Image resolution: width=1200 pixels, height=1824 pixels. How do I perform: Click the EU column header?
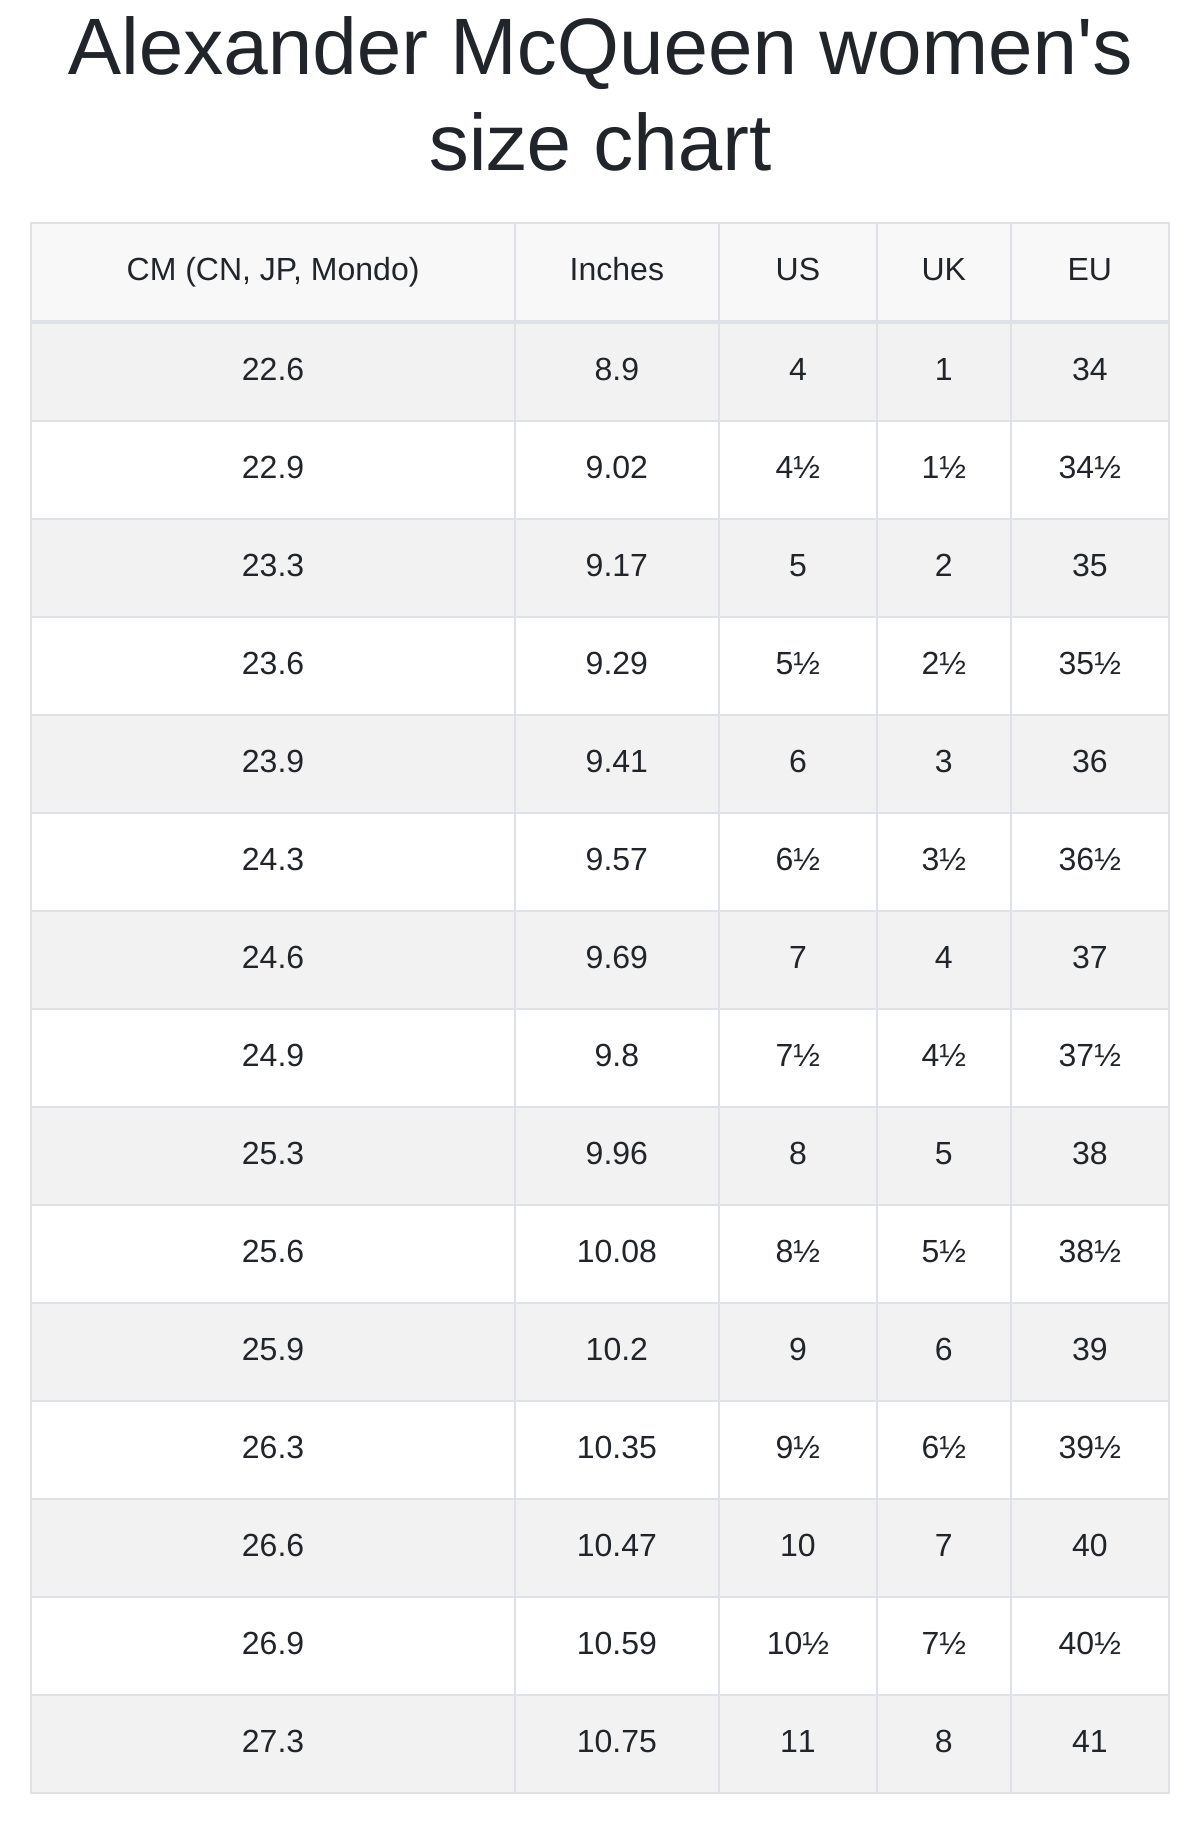point(1090,271)
